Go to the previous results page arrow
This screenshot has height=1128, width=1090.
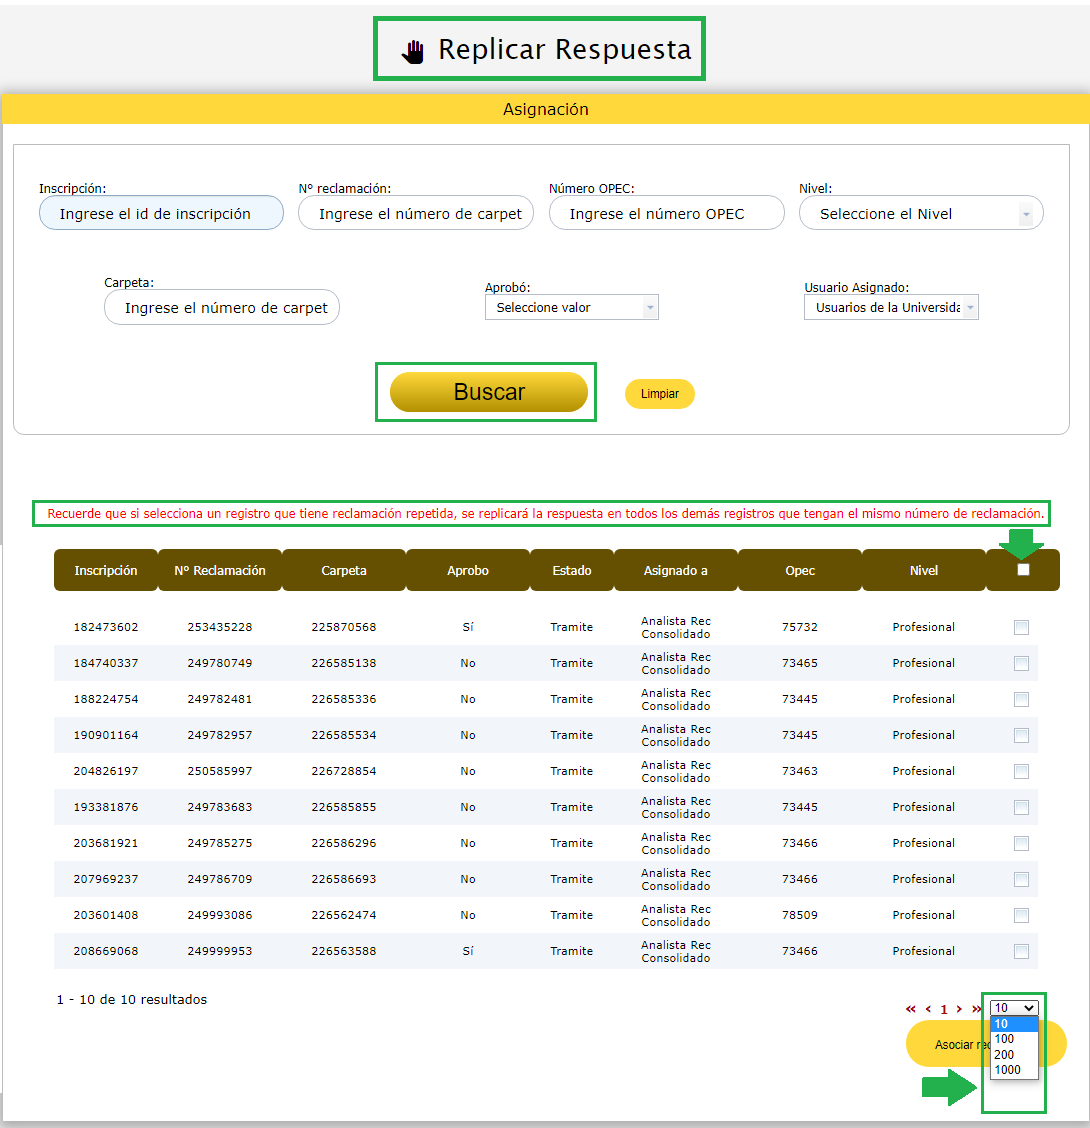click(x=928, y=1009)
